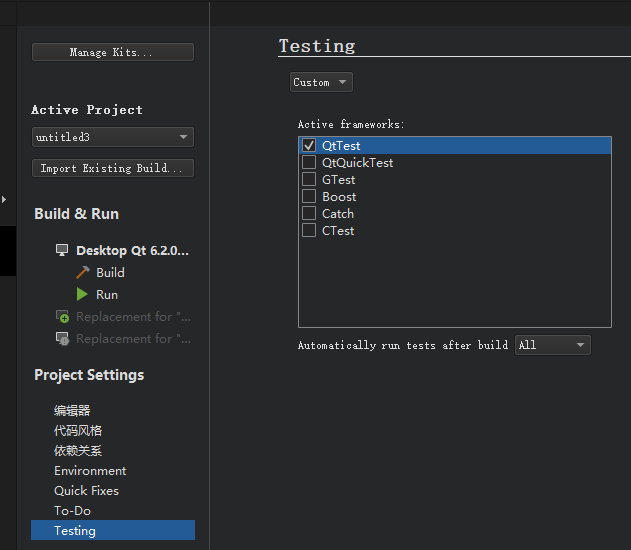Open To-Do project settings
The width and height of the screenshot is (631, 550).
click(x=72, y=510)
